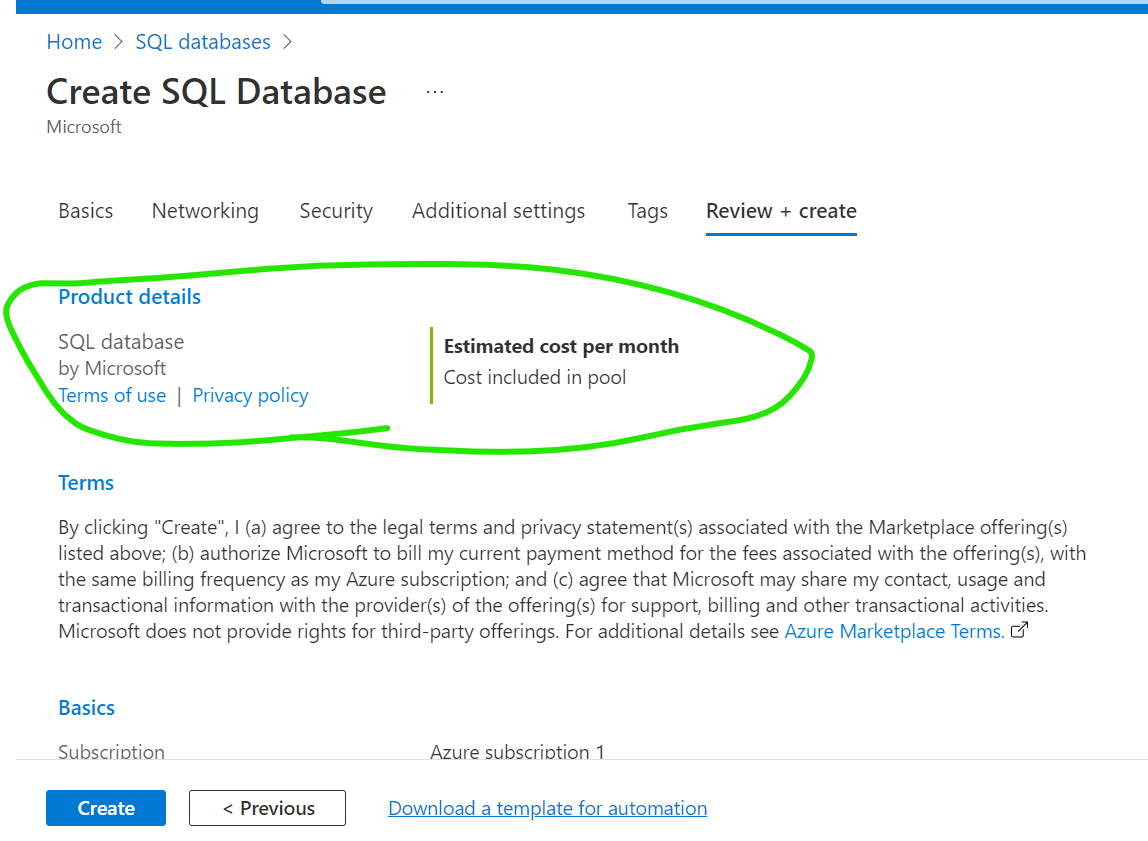
Task: Open Azure Marketplace Terms
Action: tap(893, 631)
